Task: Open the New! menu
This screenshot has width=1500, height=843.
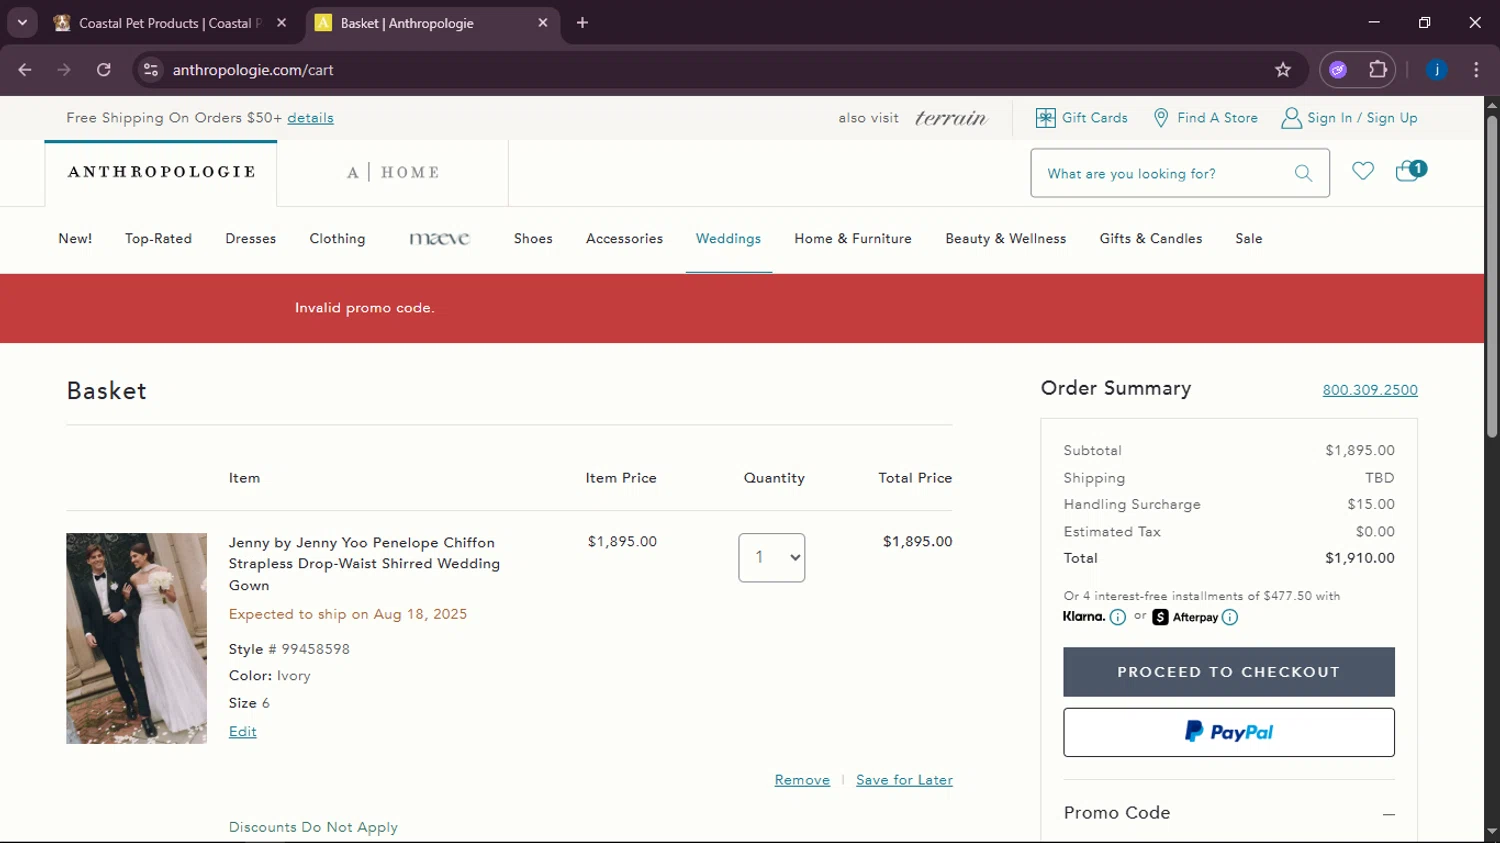Action: coord(75,239)
